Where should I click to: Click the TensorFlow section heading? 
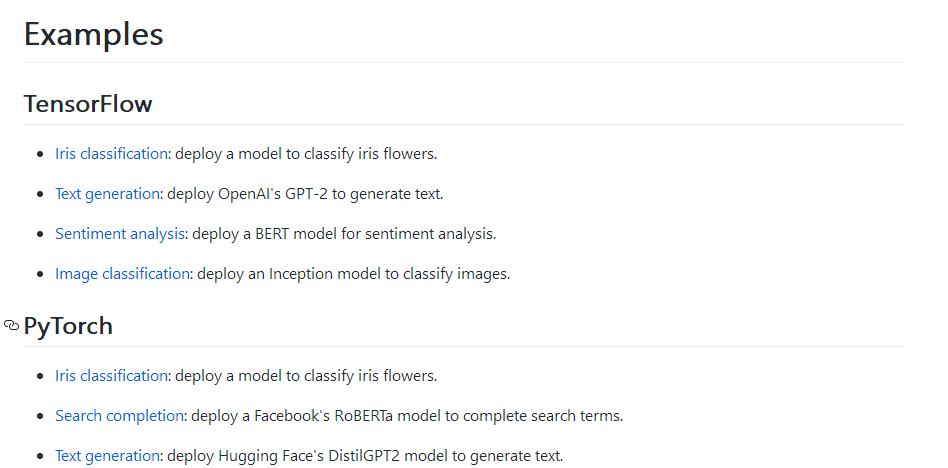[x=88, y=104]
